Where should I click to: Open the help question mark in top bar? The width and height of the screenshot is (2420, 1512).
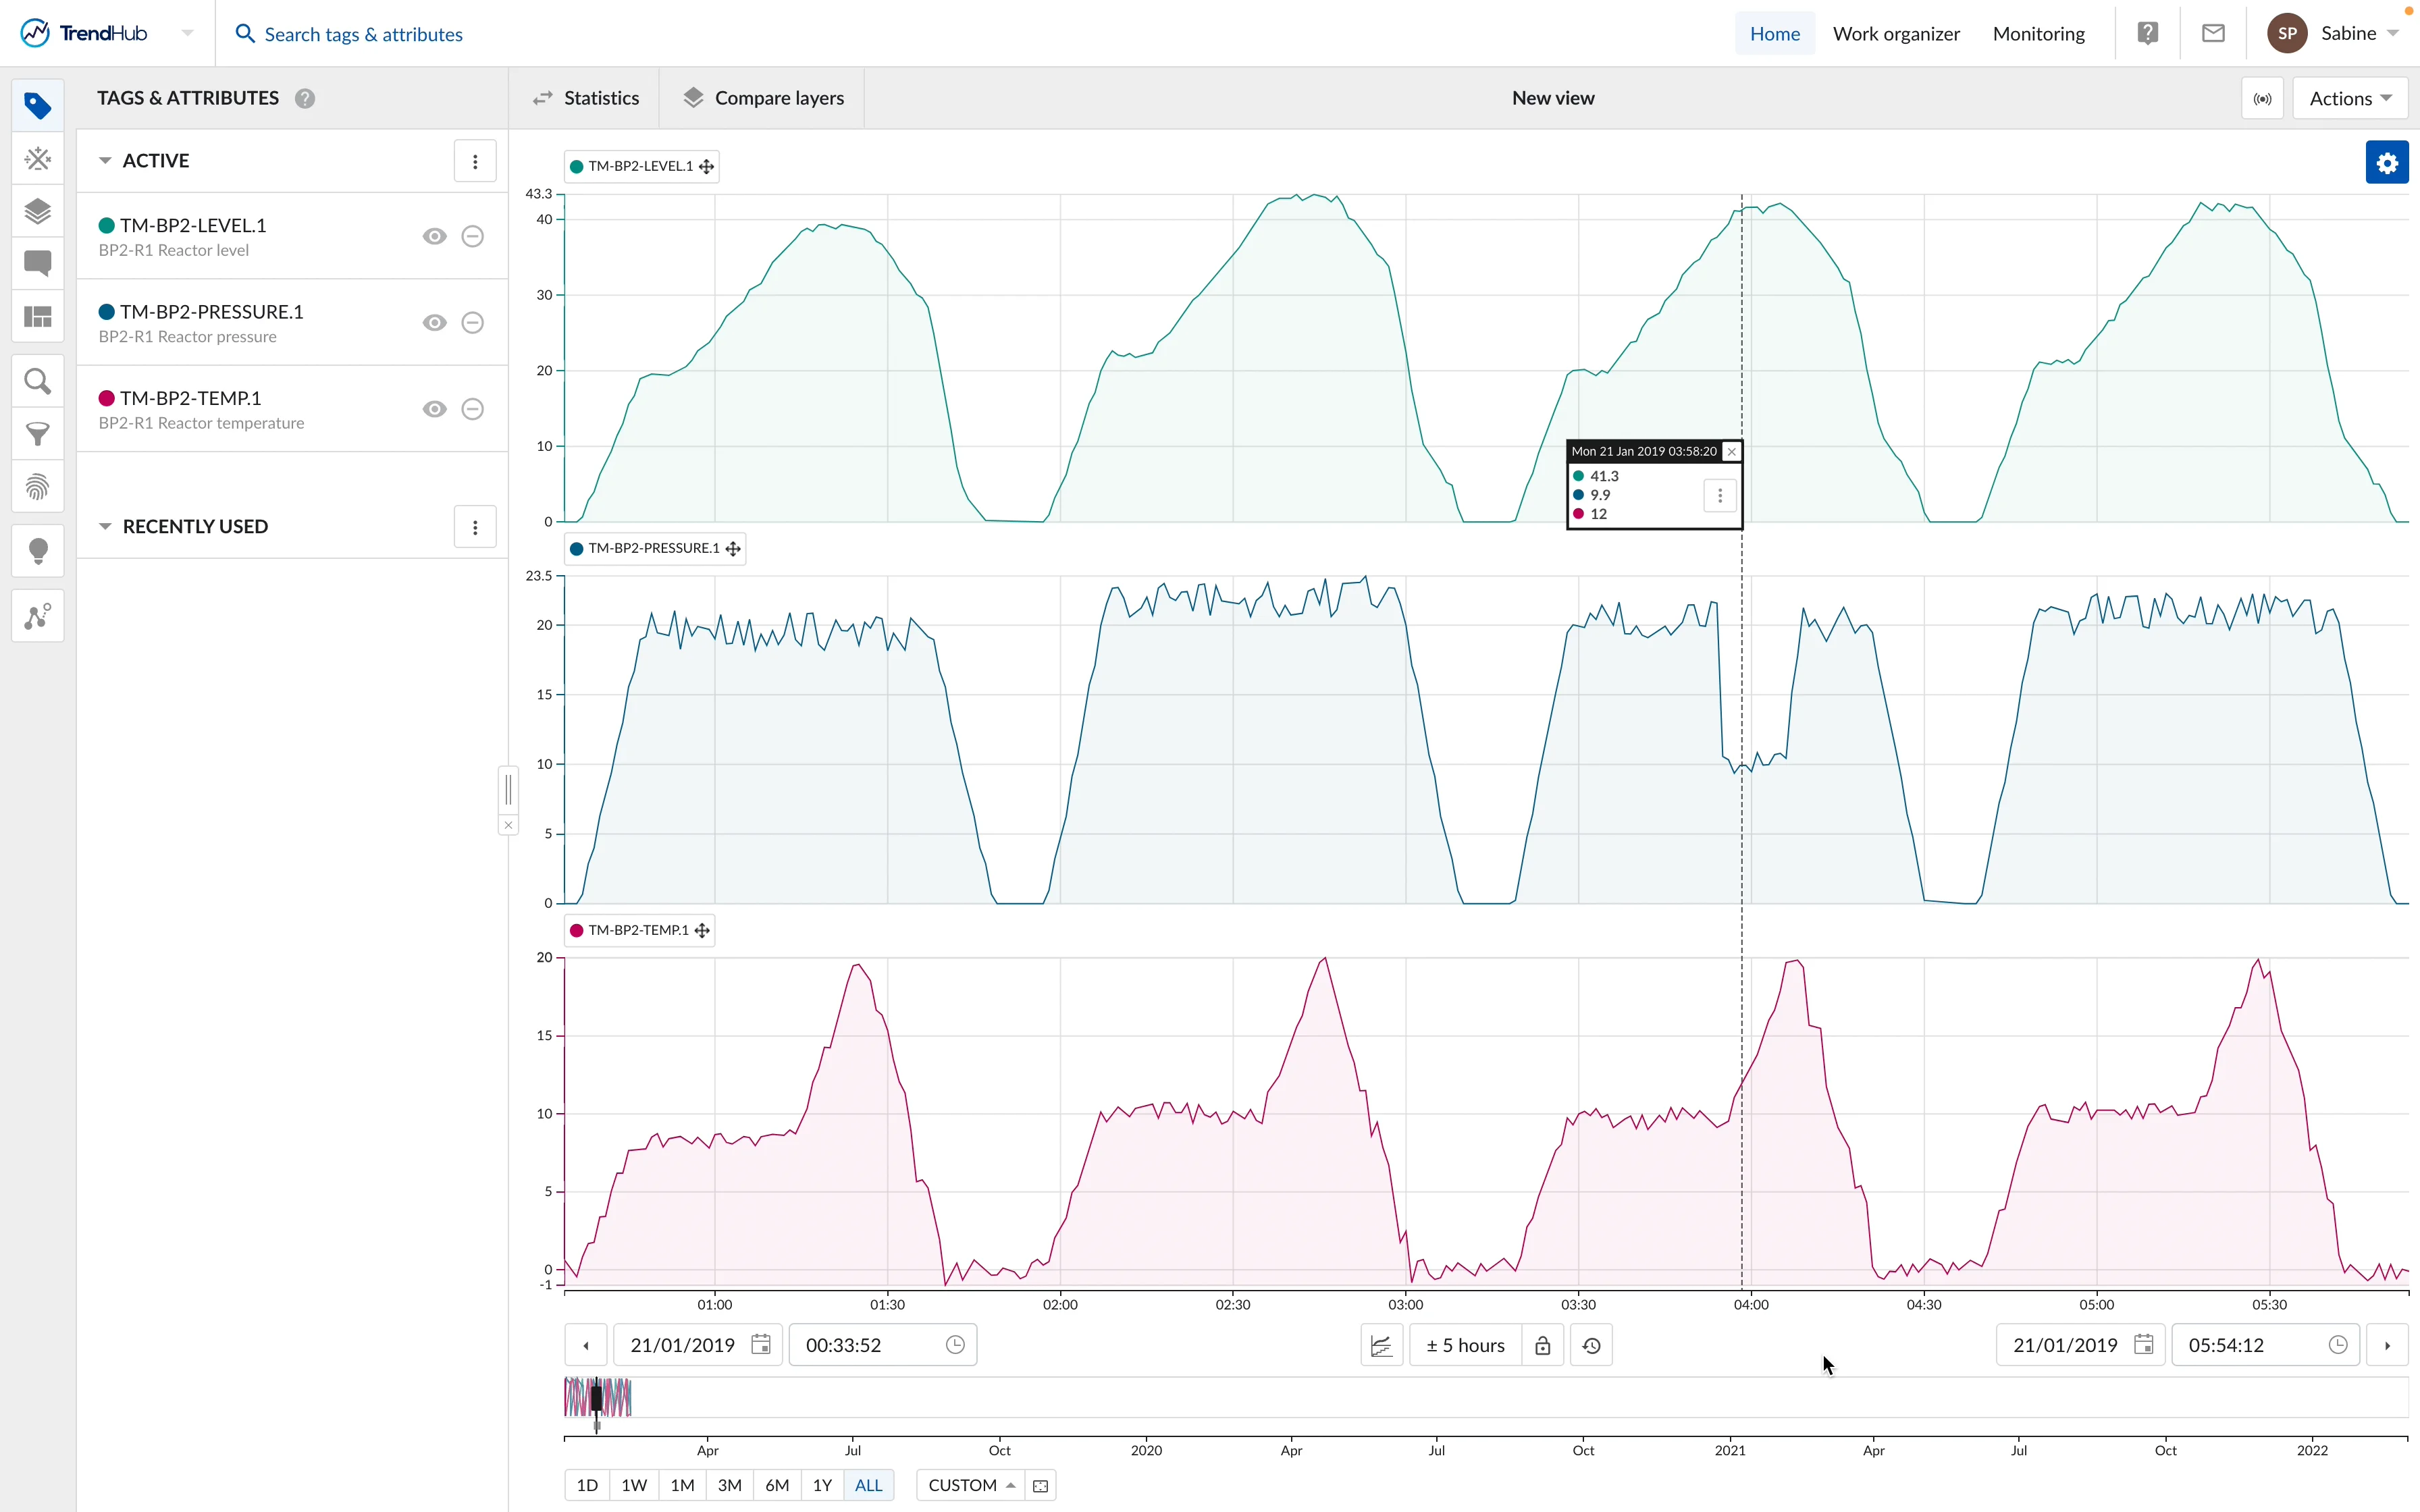pyautogui.click(x=2148, y=33)
